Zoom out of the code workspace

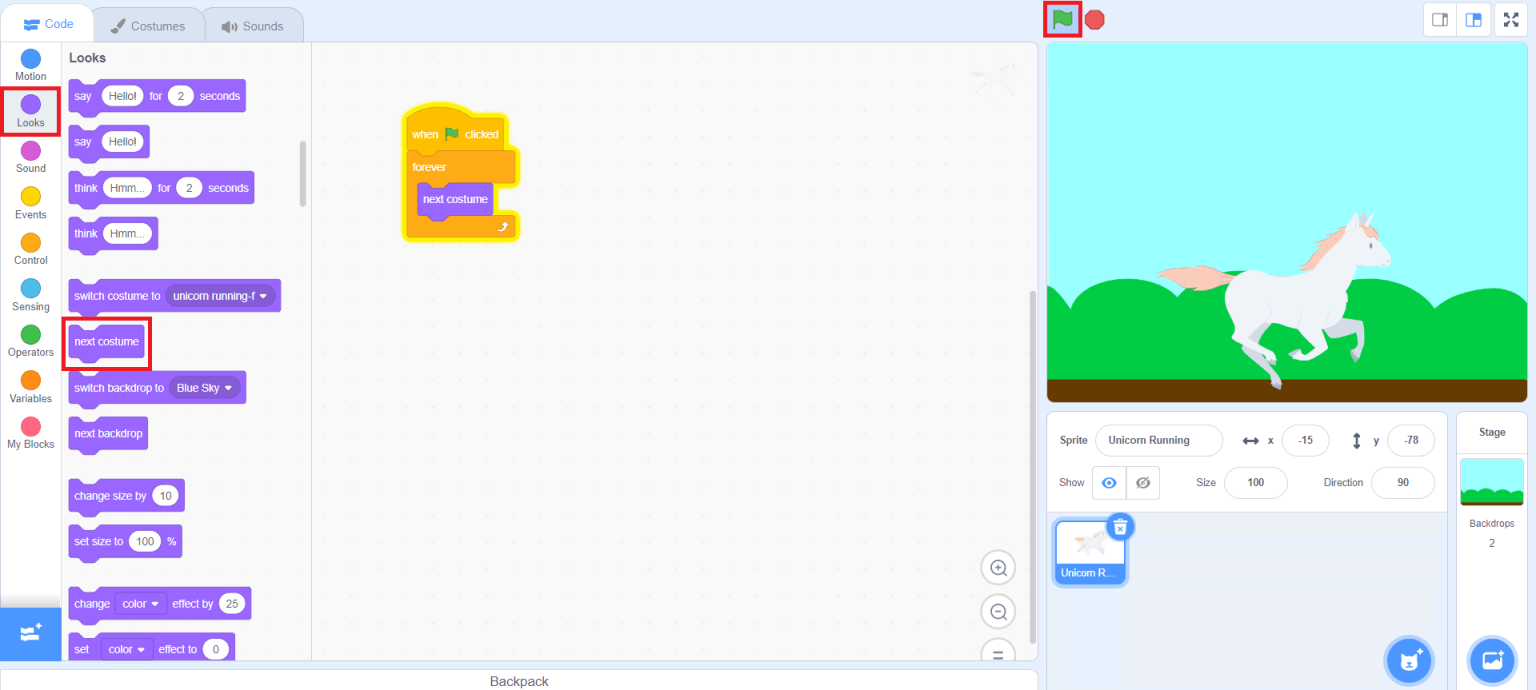[x=997, y=612]
